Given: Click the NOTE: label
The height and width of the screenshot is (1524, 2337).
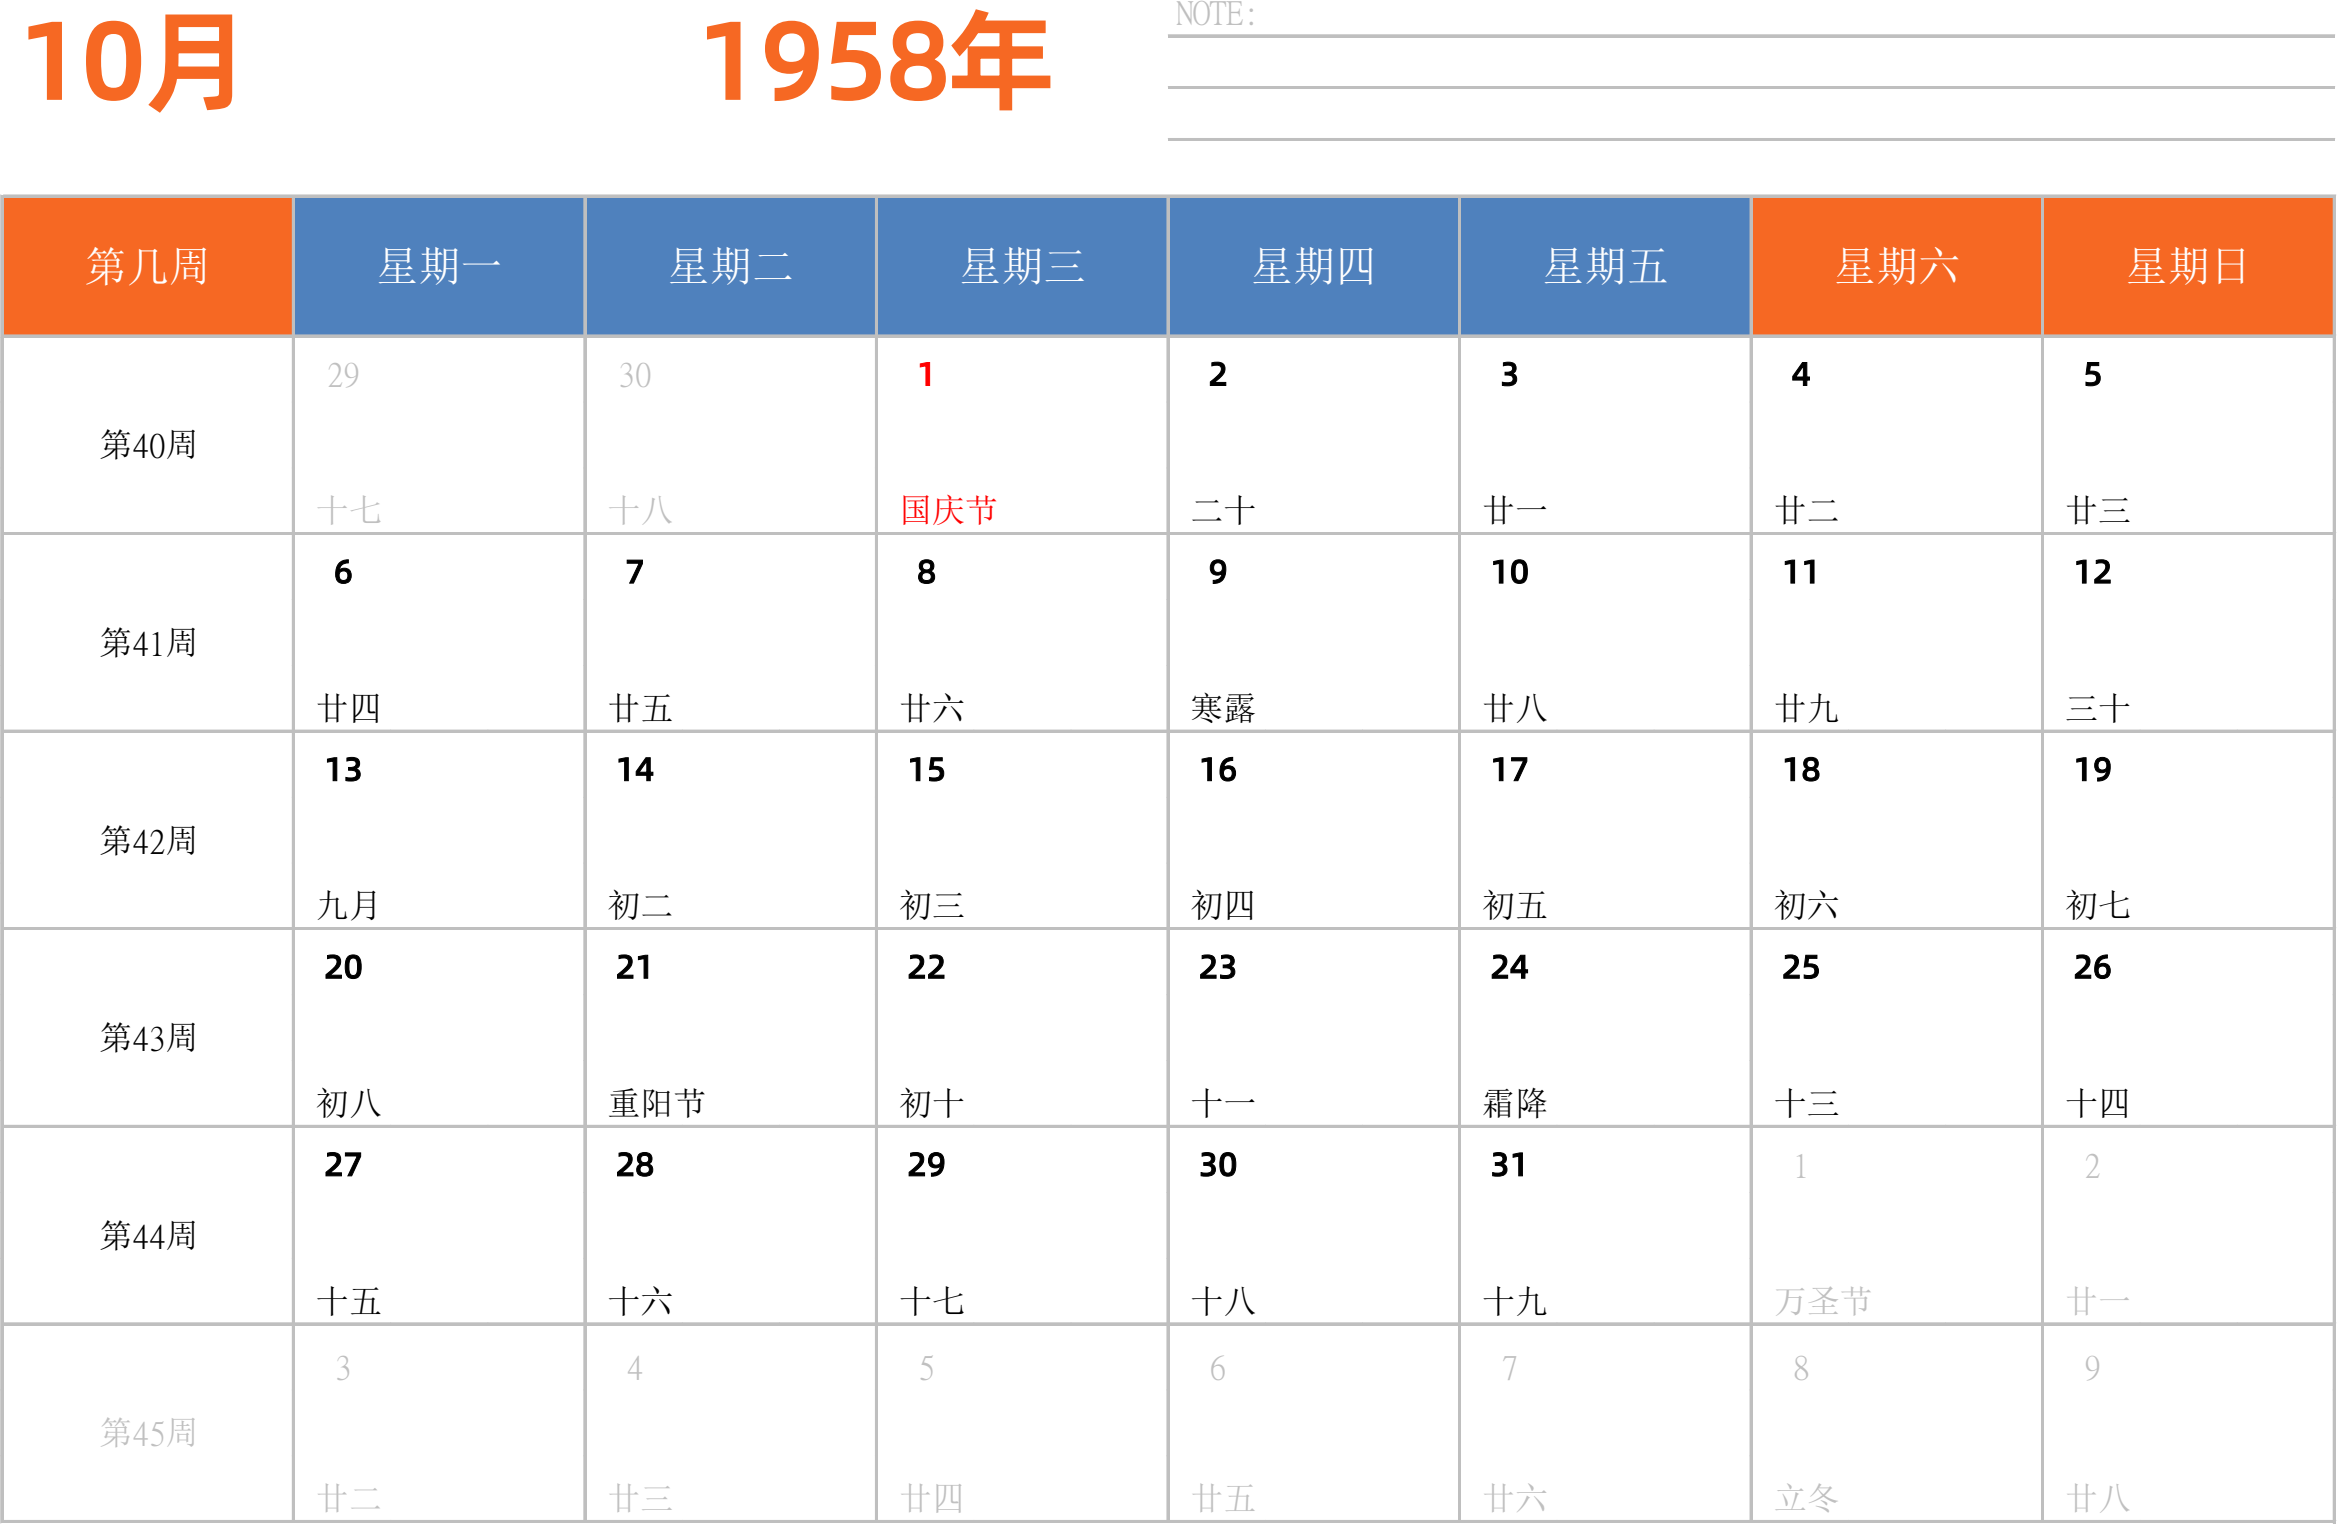Looking at the screenshot, I should pyautogui.click(x=1215, y=15).
